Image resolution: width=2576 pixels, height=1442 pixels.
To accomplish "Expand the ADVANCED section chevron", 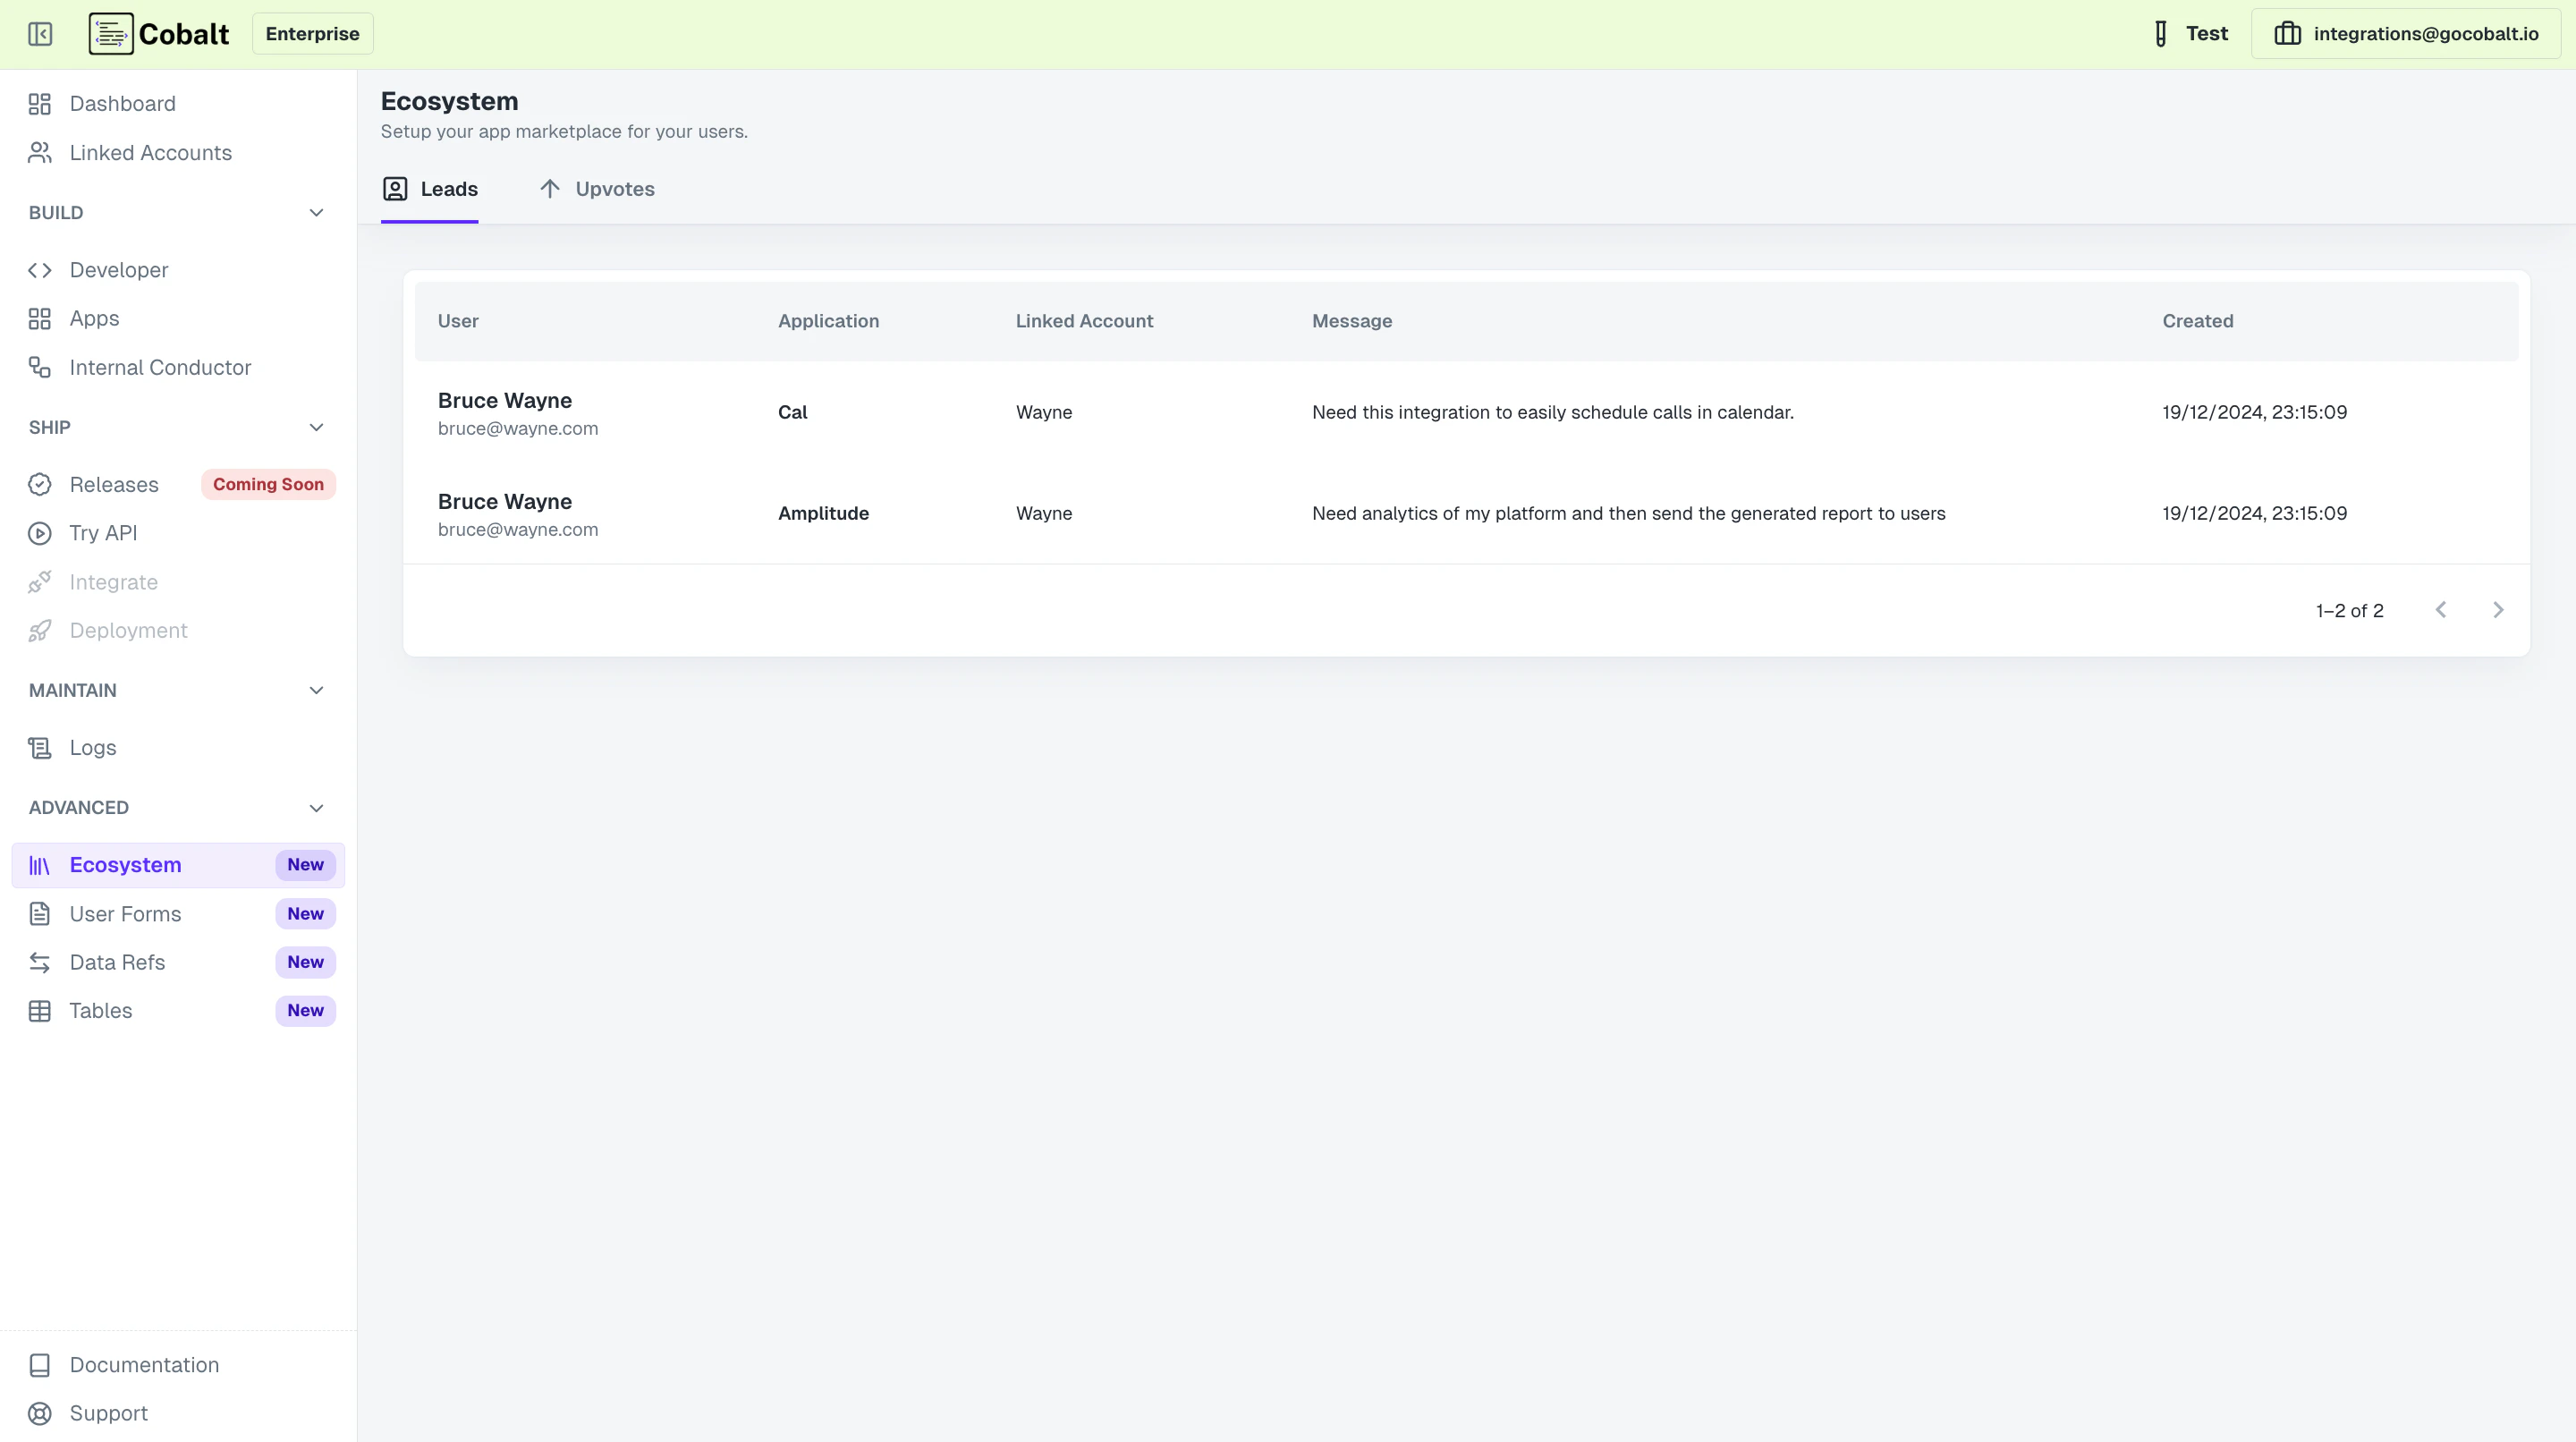I will (316, 808).
